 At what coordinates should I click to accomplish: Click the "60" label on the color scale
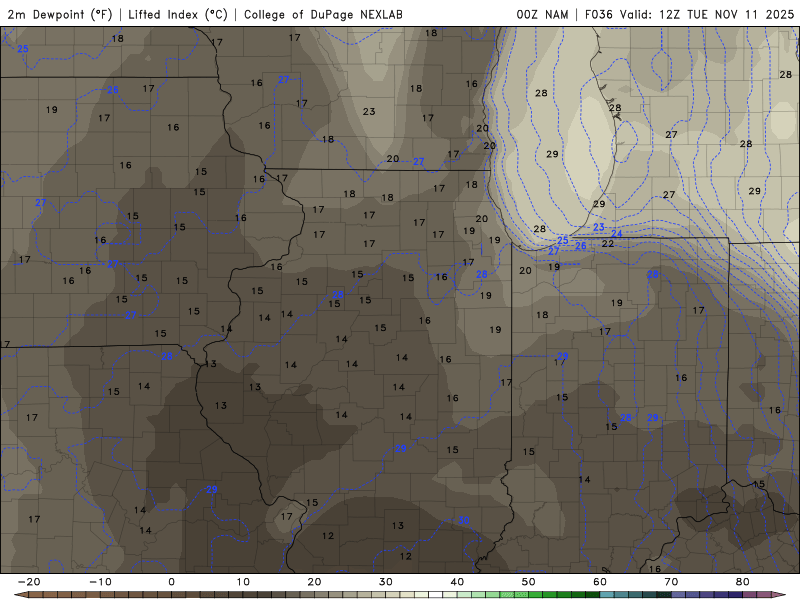[x=600, y=582]
